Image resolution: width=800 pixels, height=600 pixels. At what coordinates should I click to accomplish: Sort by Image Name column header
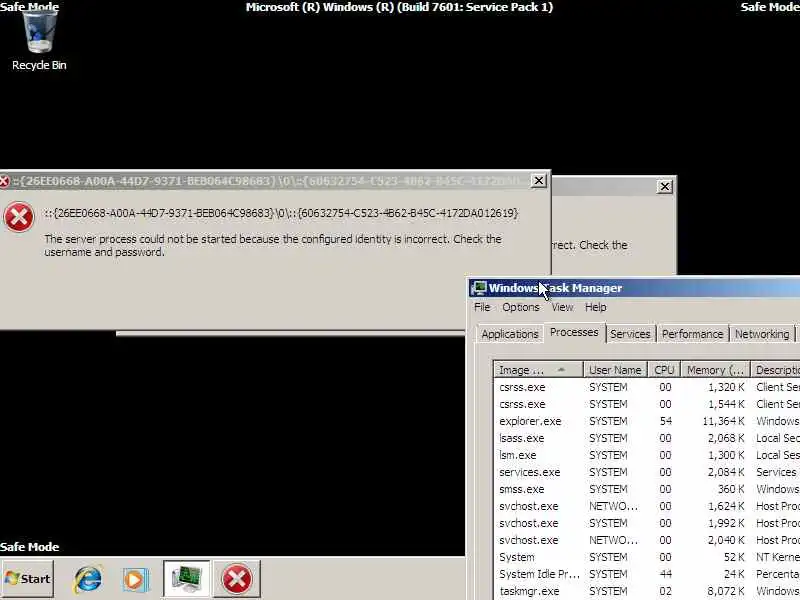point(538,370)
